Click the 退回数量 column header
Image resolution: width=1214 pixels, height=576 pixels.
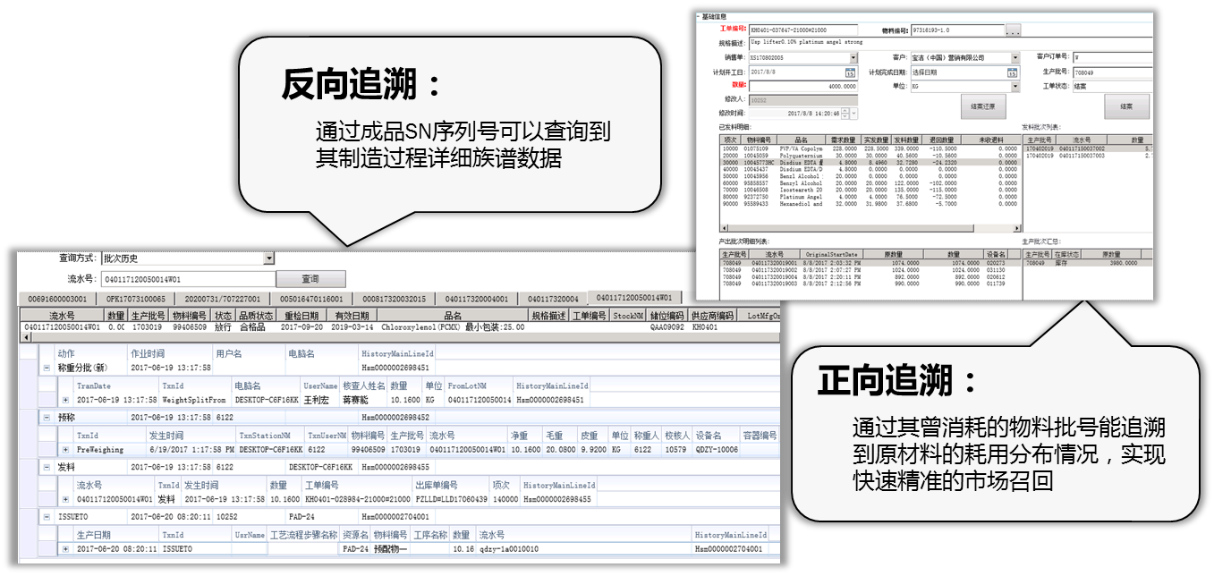point(943,140)
